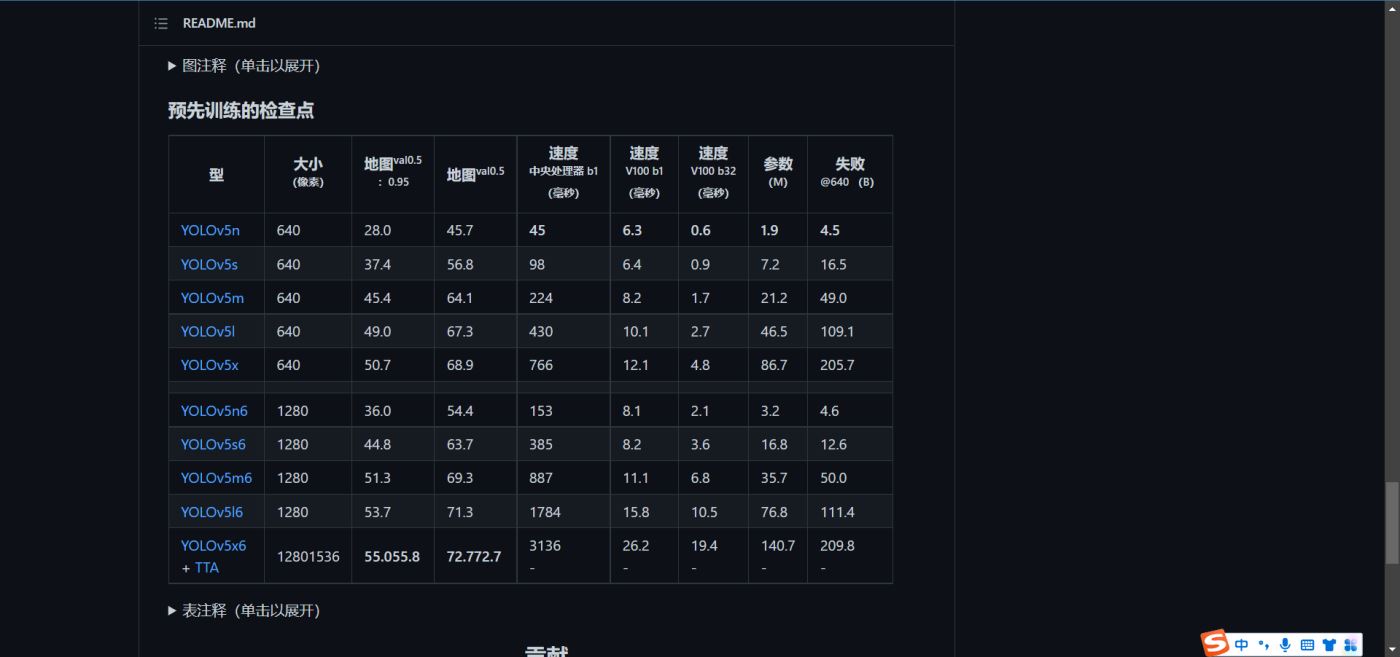Screen dimensions: 1400x657
Task: Select the 1784 cell in YOLOv5l6 row
Action: [563, 512]
